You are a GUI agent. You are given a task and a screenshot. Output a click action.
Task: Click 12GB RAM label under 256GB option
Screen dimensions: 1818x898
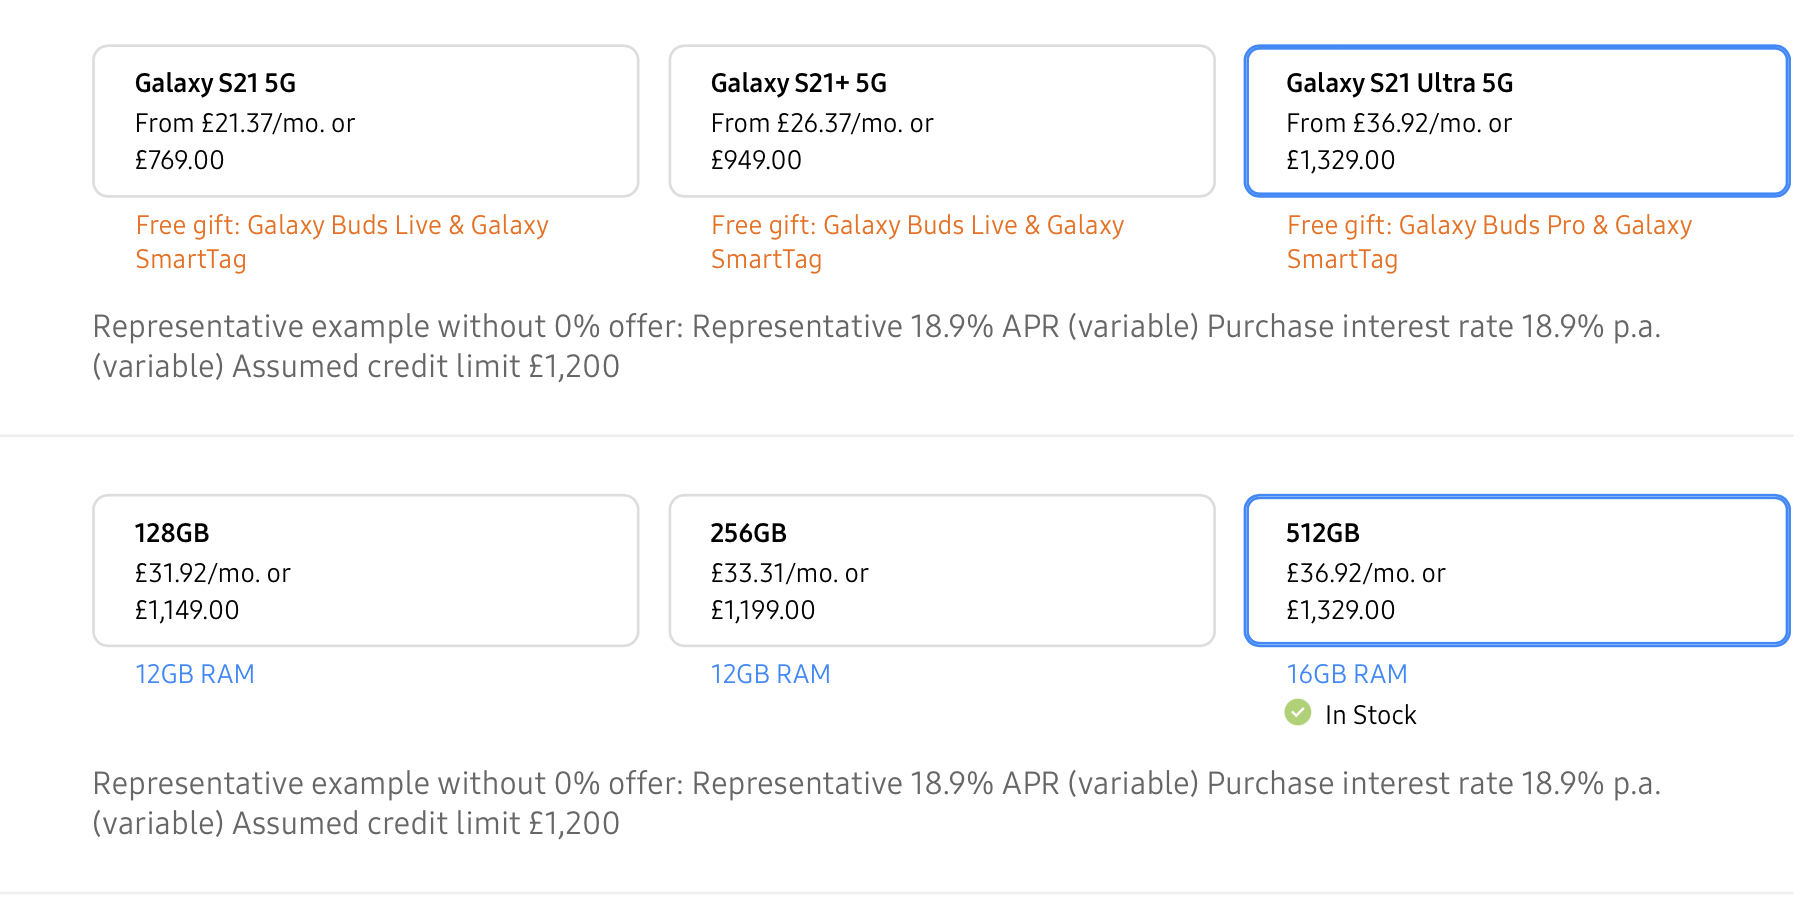[770, 674]
